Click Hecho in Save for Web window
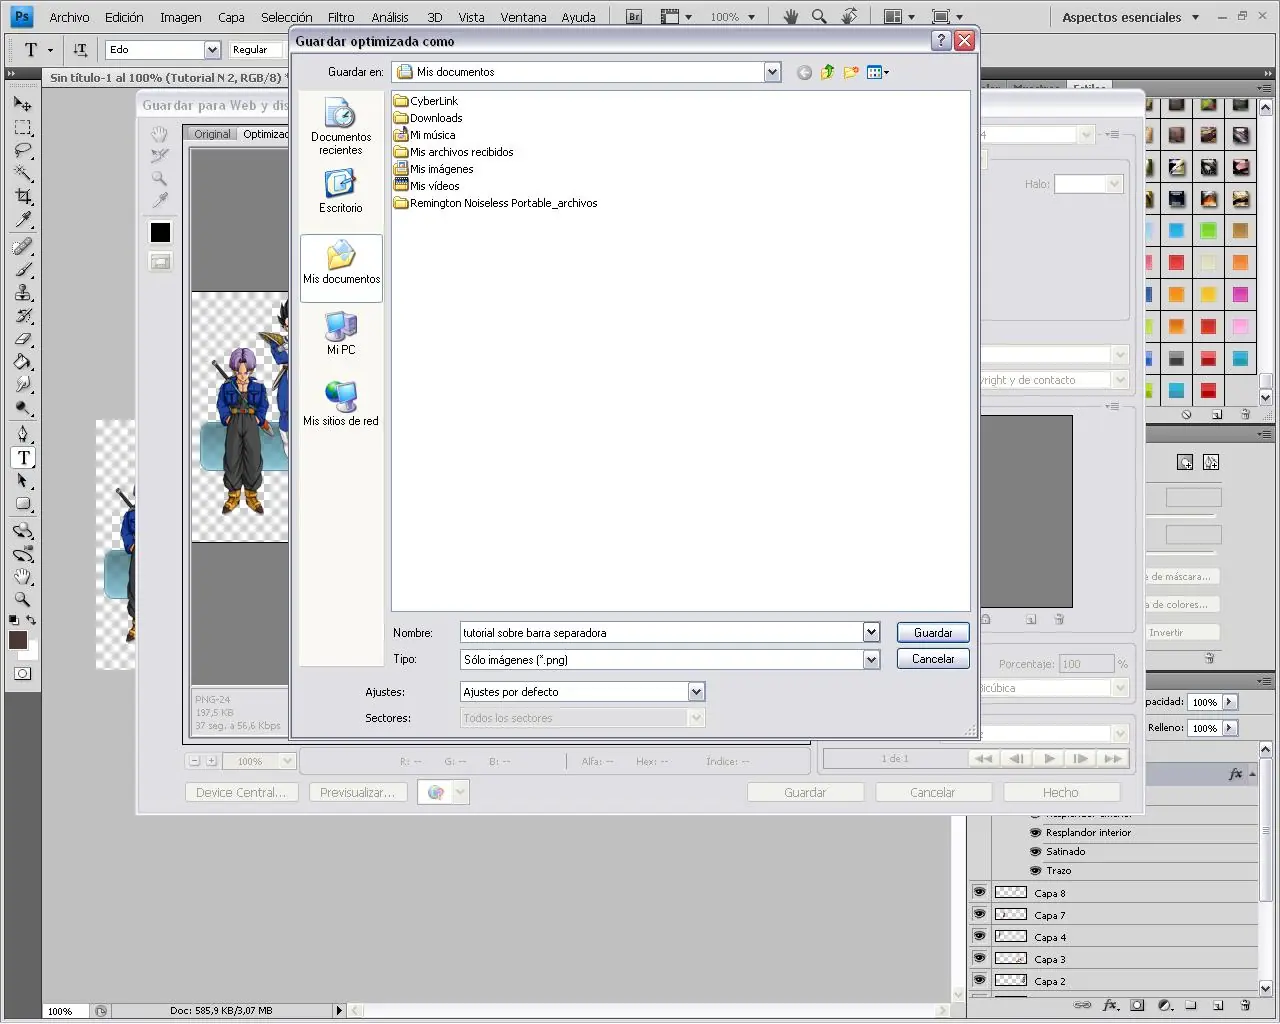The height and width of the screenshot is (1024, 1280). [x=1061, y=792]
